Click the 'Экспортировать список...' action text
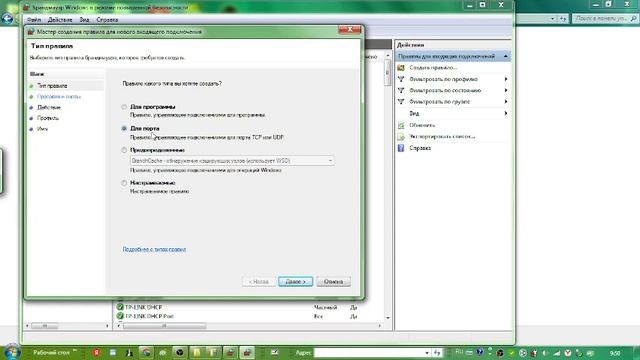This screenshot has width=640, height=360. [442, 137]
